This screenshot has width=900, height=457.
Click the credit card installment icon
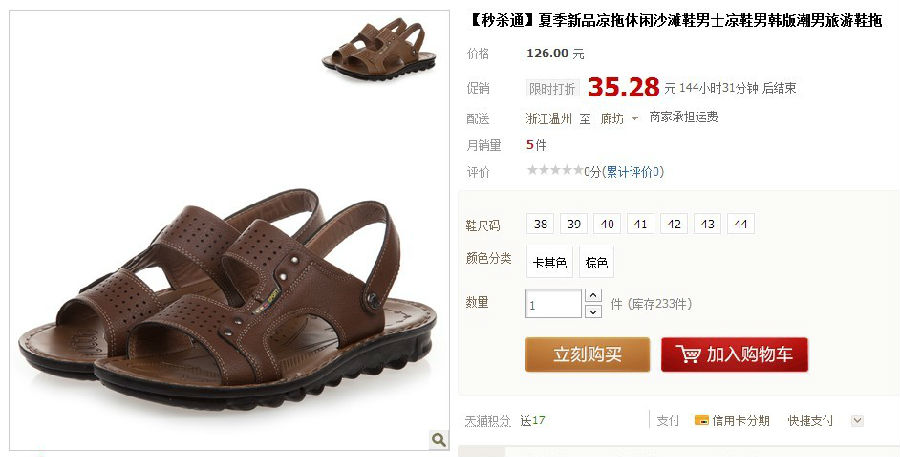click(701, 420)
